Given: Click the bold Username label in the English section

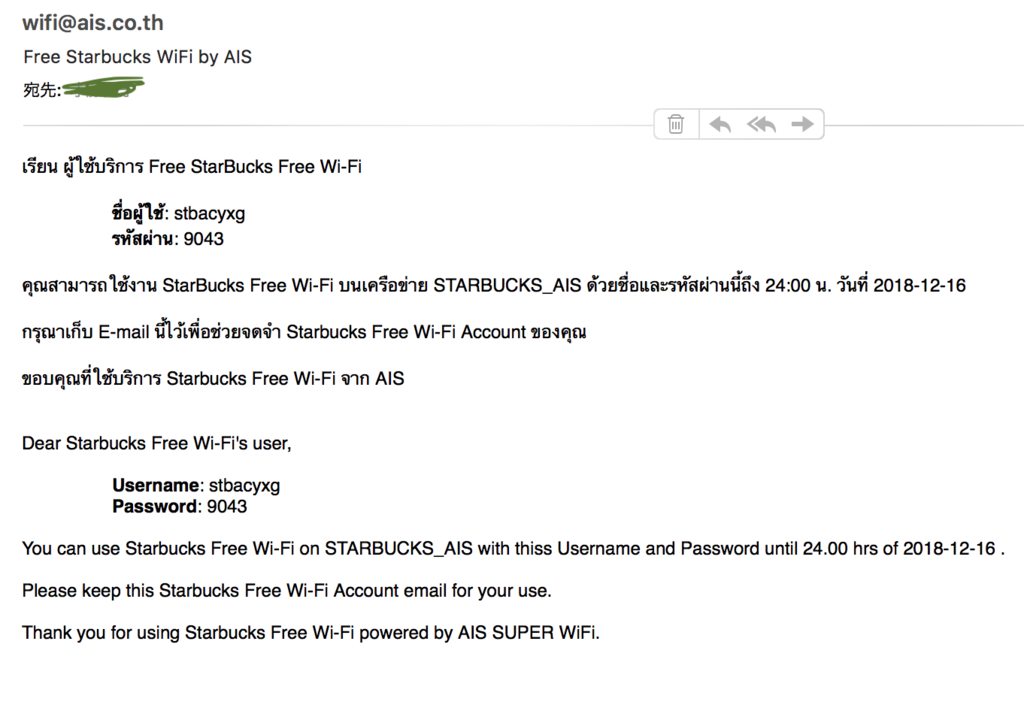Looking at the screenshot, I should tap(155, 485).
